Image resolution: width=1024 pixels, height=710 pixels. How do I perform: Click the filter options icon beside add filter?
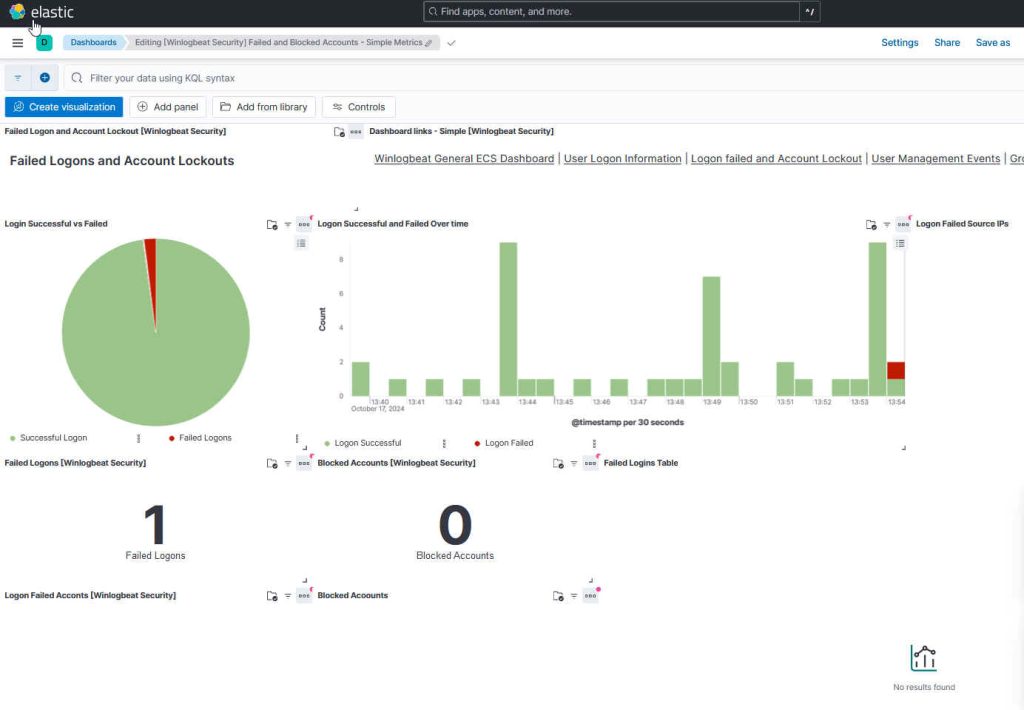16,77
